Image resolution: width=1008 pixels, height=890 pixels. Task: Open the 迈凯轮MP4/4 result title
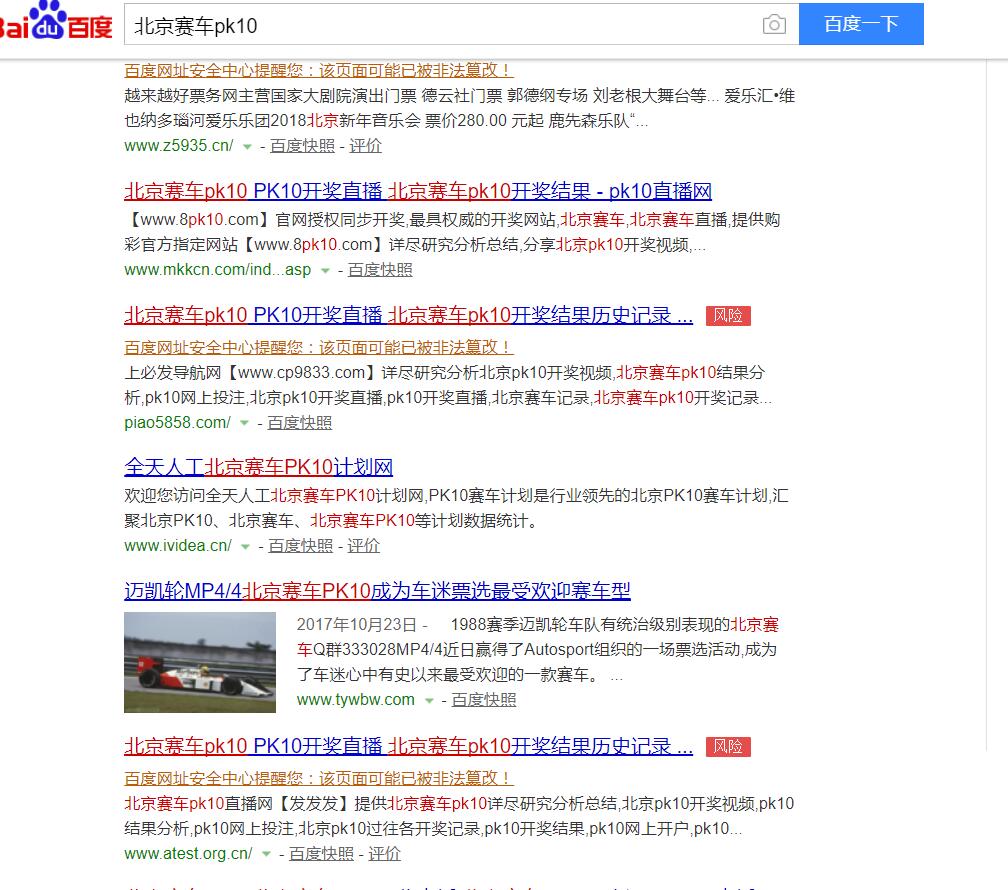click(x=377, y=591)
